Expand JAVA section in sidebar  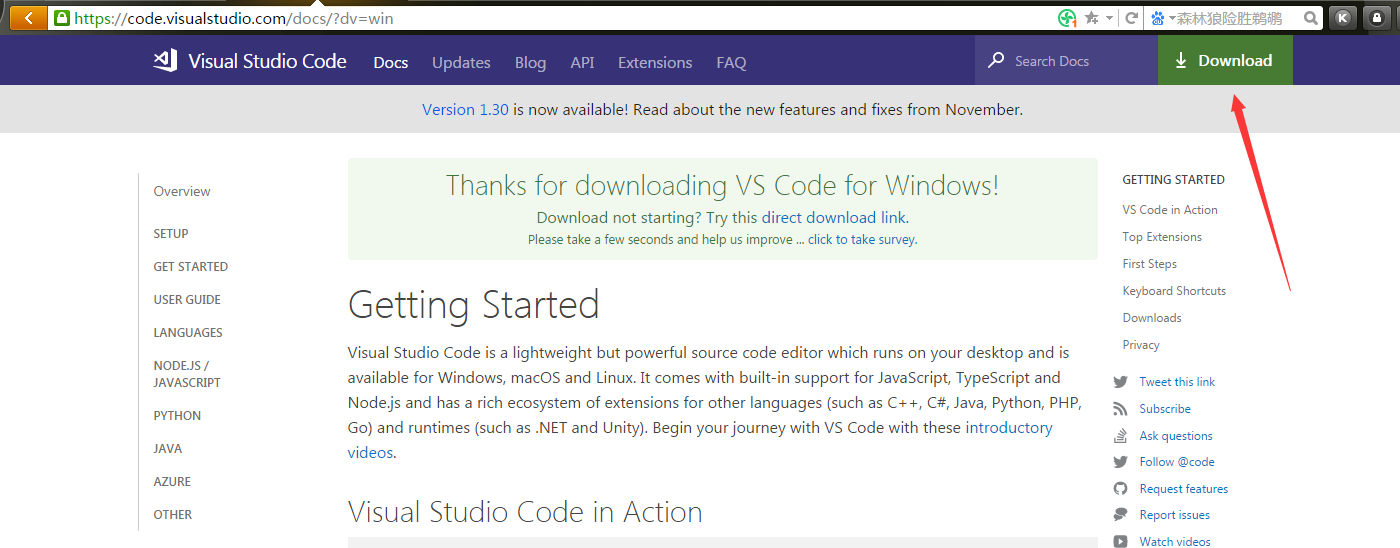168,449
